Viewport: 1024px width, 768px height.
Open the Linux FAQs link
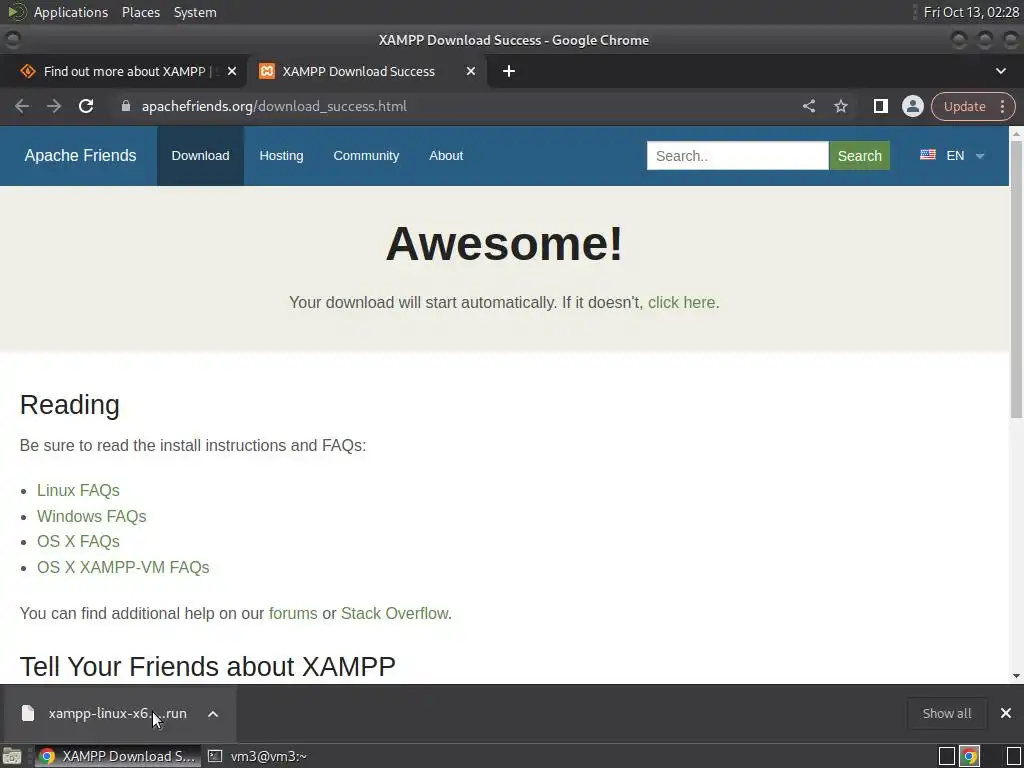[78, 490]
